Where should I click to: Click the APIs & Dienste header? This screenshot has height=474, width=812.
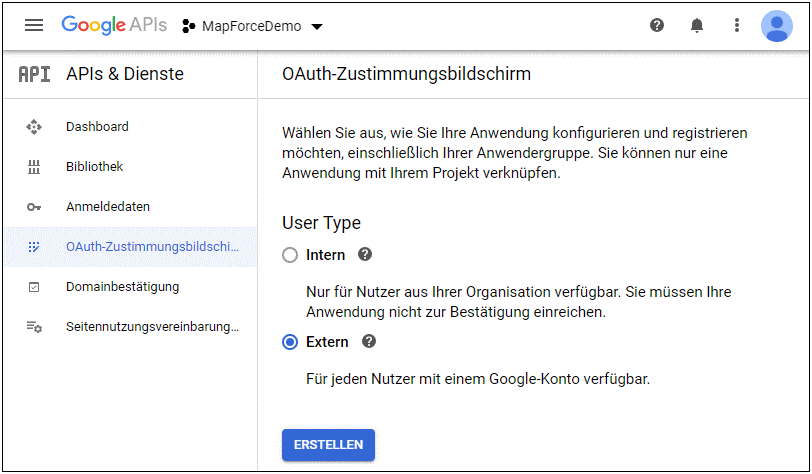click(x=125, y=74)
